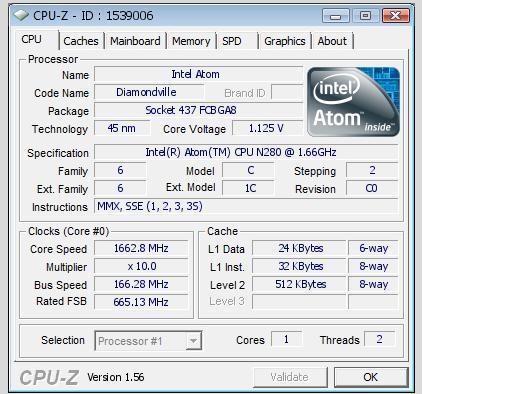Minimize the CPU-Z window

(336, 16)
